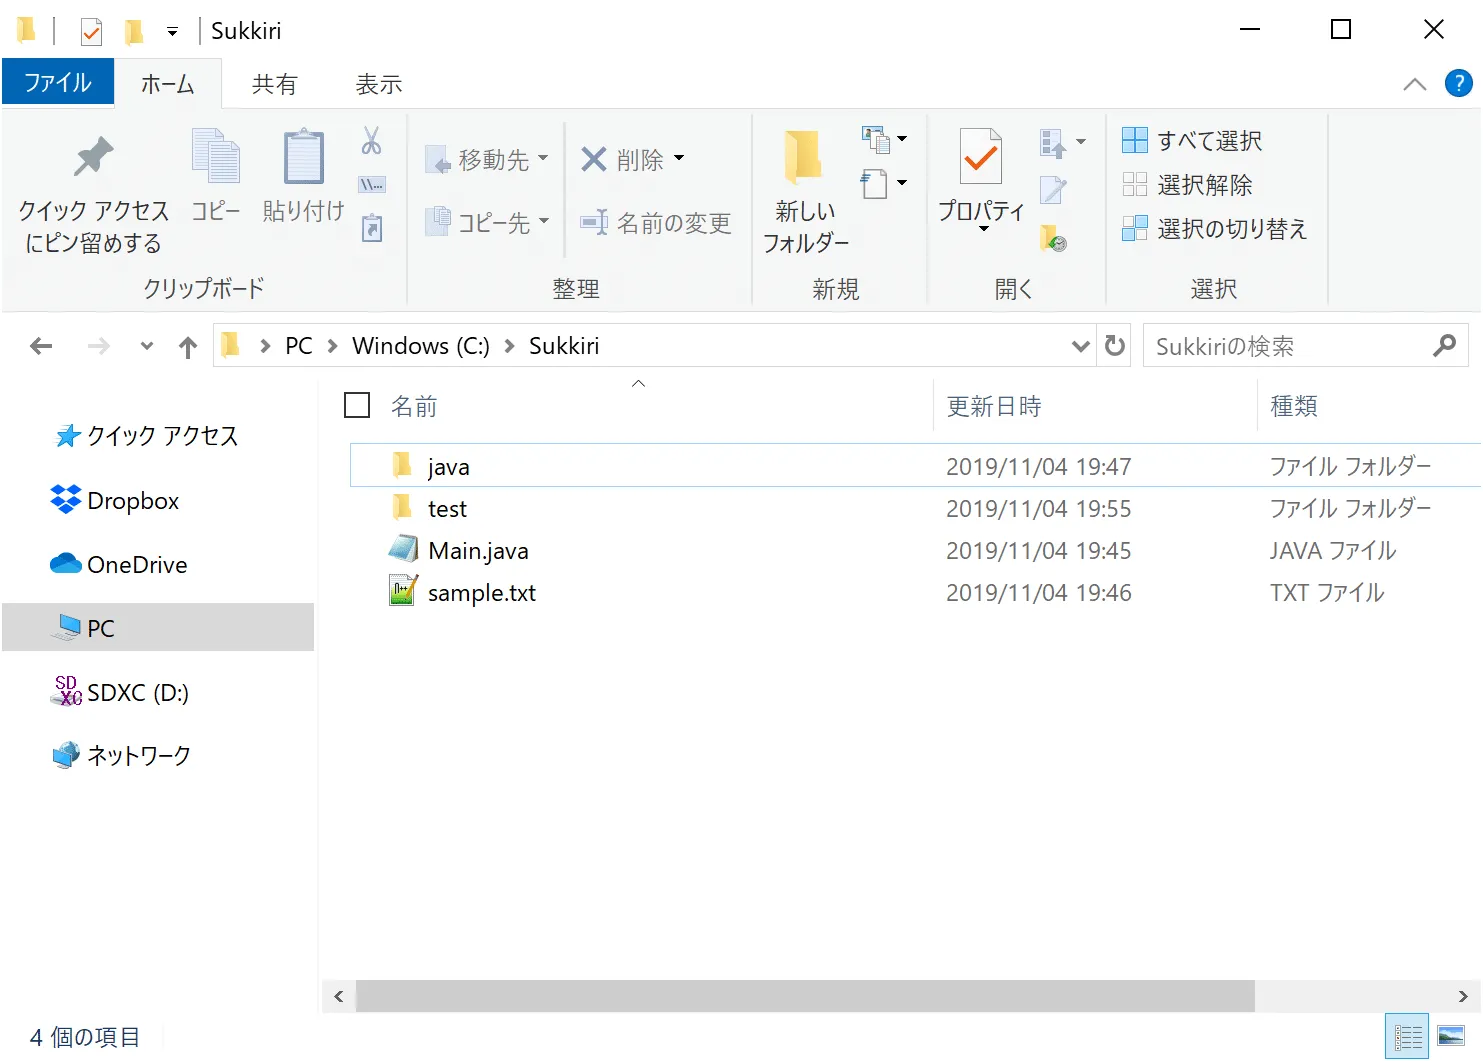Viewport: 1483px width, 1061px height.
Task: Expand the プロパティ dropdown arrow
Action: pos(983,230)
